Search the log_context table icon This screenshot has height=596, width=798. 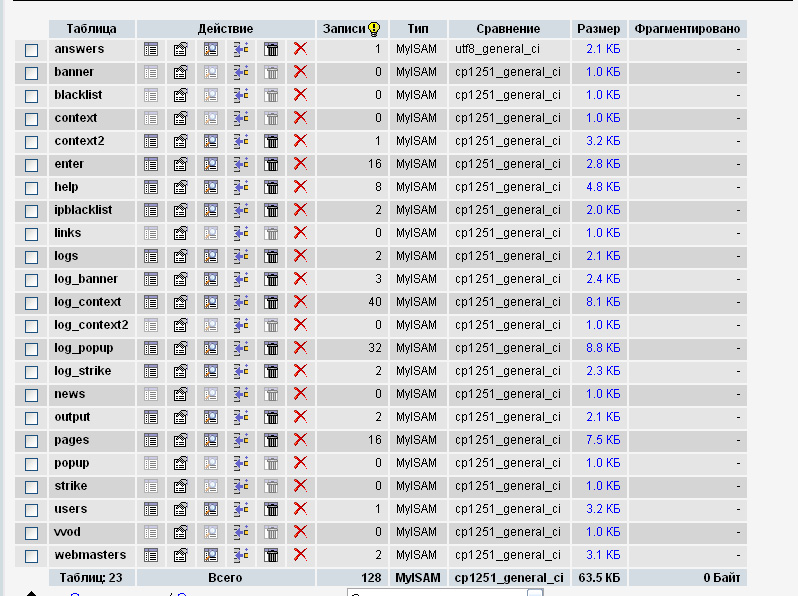(x=211, y=302)
